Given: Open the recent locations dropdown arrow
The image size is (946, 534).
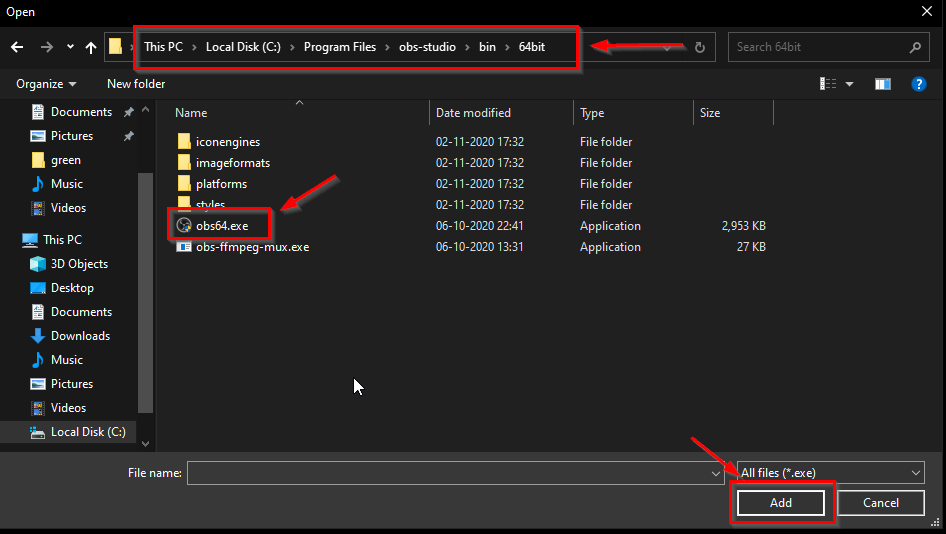Looking at the screenshot, I should (70, 47).
